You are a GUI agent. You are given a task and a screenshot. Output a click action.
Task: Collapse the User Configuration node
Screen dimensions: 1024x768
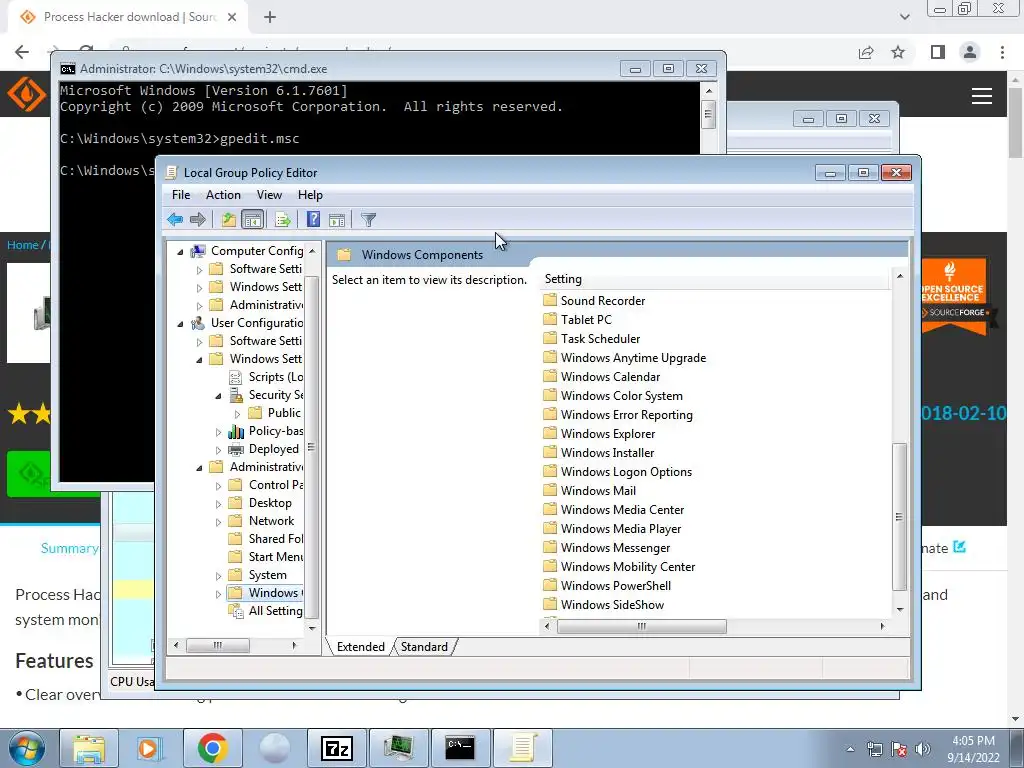tap(181, 323)
